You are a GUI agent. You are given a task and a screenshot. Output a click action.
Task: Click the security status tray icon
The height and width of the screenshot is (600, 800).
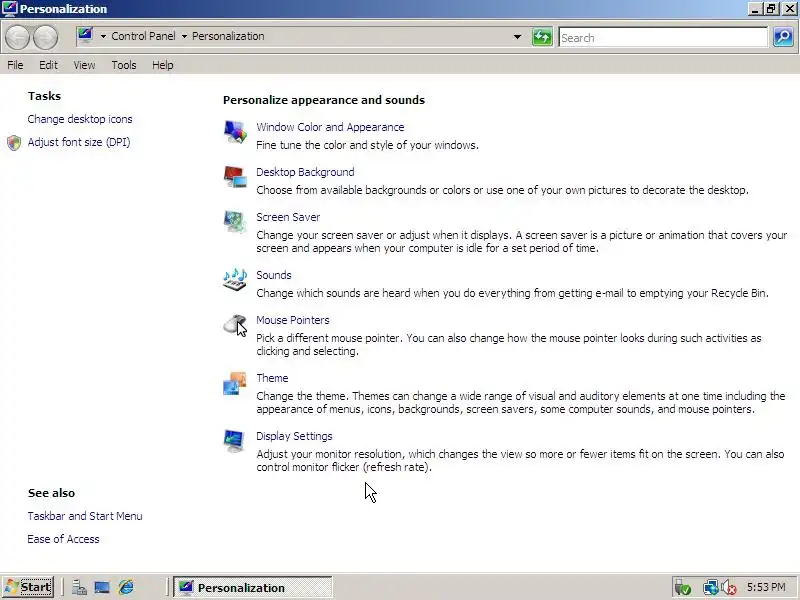pos(683,588)
